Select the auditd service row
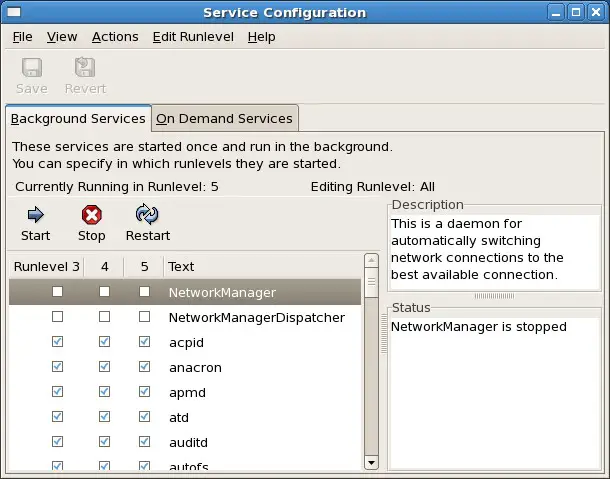Viewport: 610px width, 479px height. 185,442
